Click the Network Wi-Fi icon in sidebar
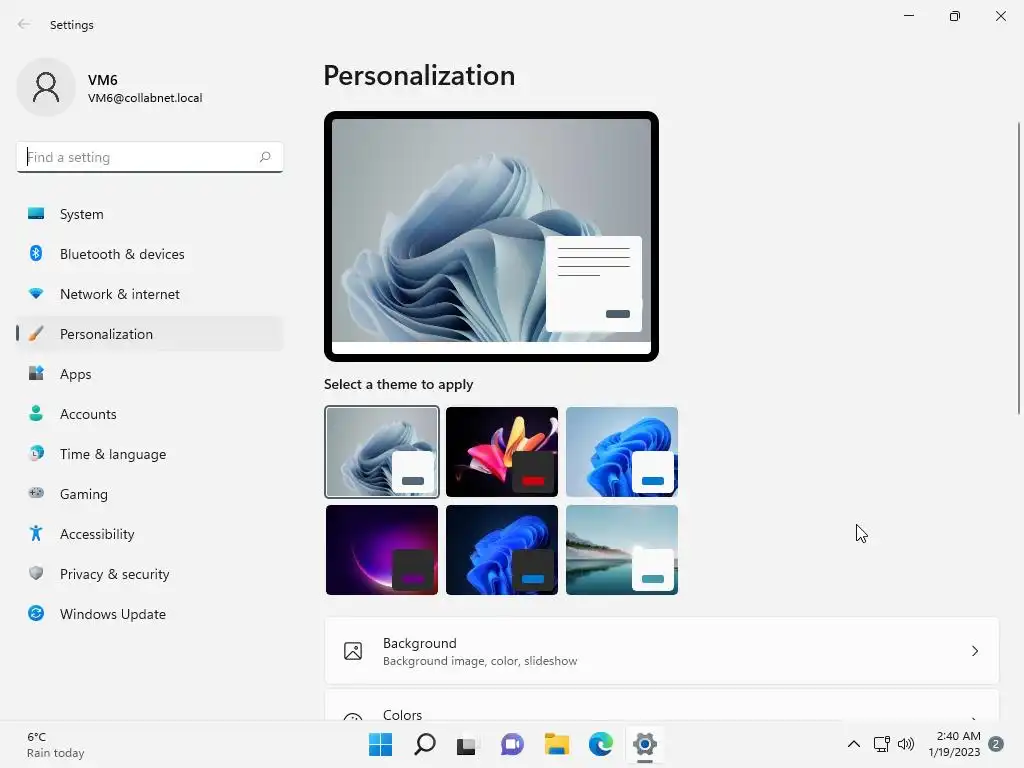This screenshot has width=1024, height=768. [36, 294]
